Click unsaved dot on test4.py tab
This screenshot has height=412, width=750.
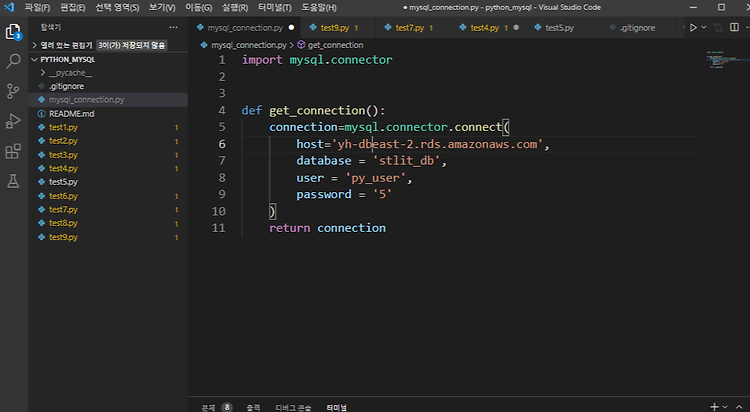[x=516, y=28]
